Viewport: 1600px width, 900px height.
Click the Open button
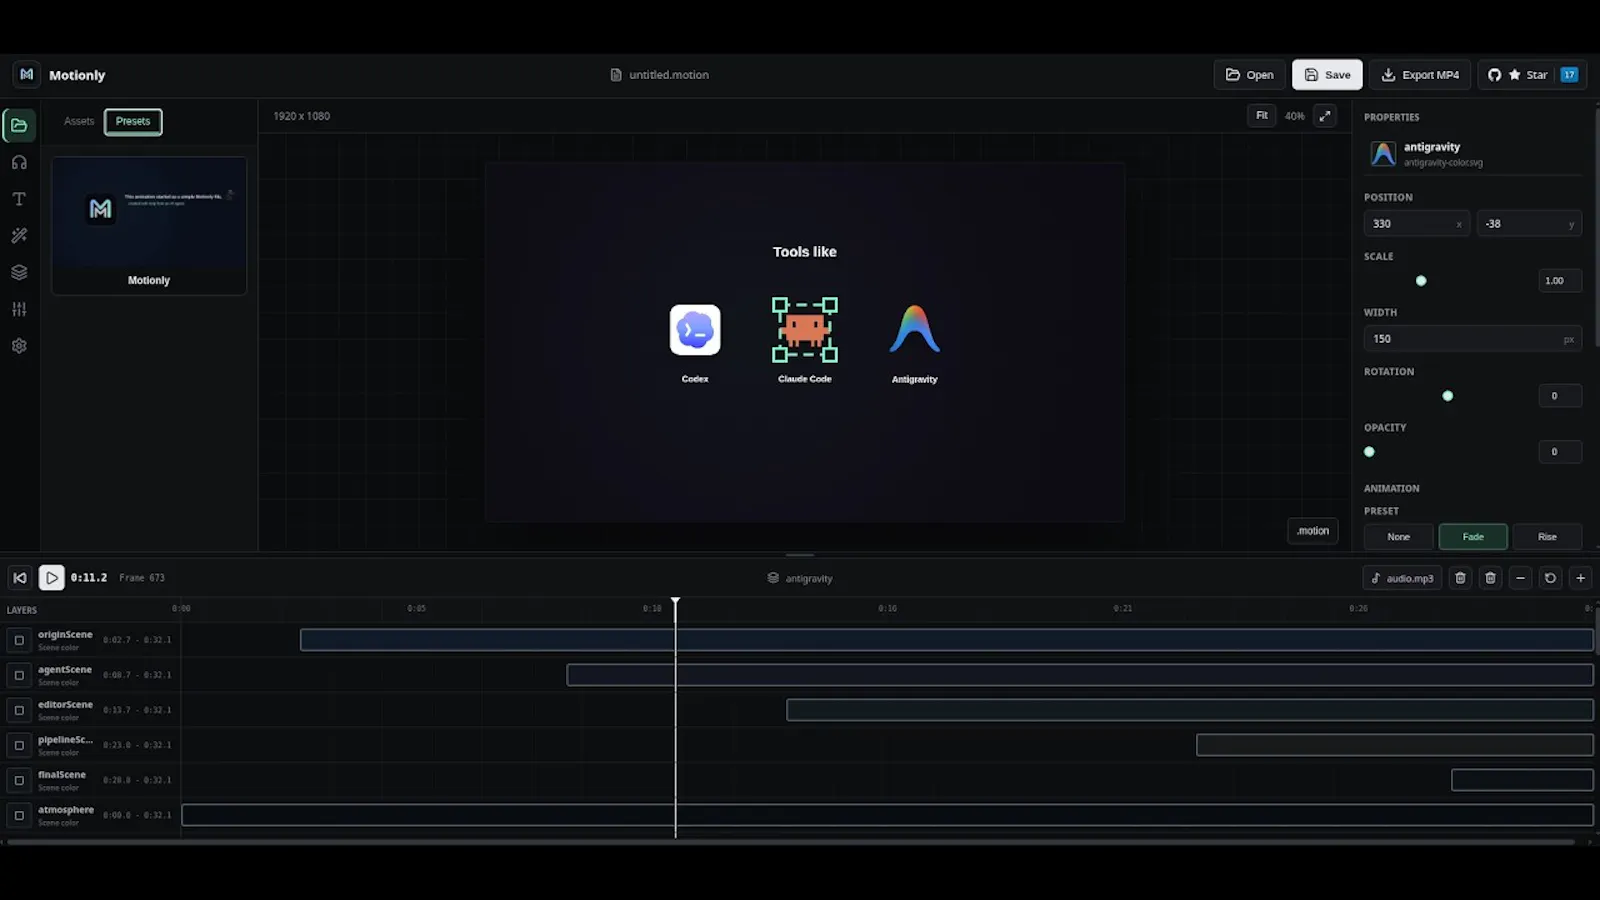coord(1250,75)
